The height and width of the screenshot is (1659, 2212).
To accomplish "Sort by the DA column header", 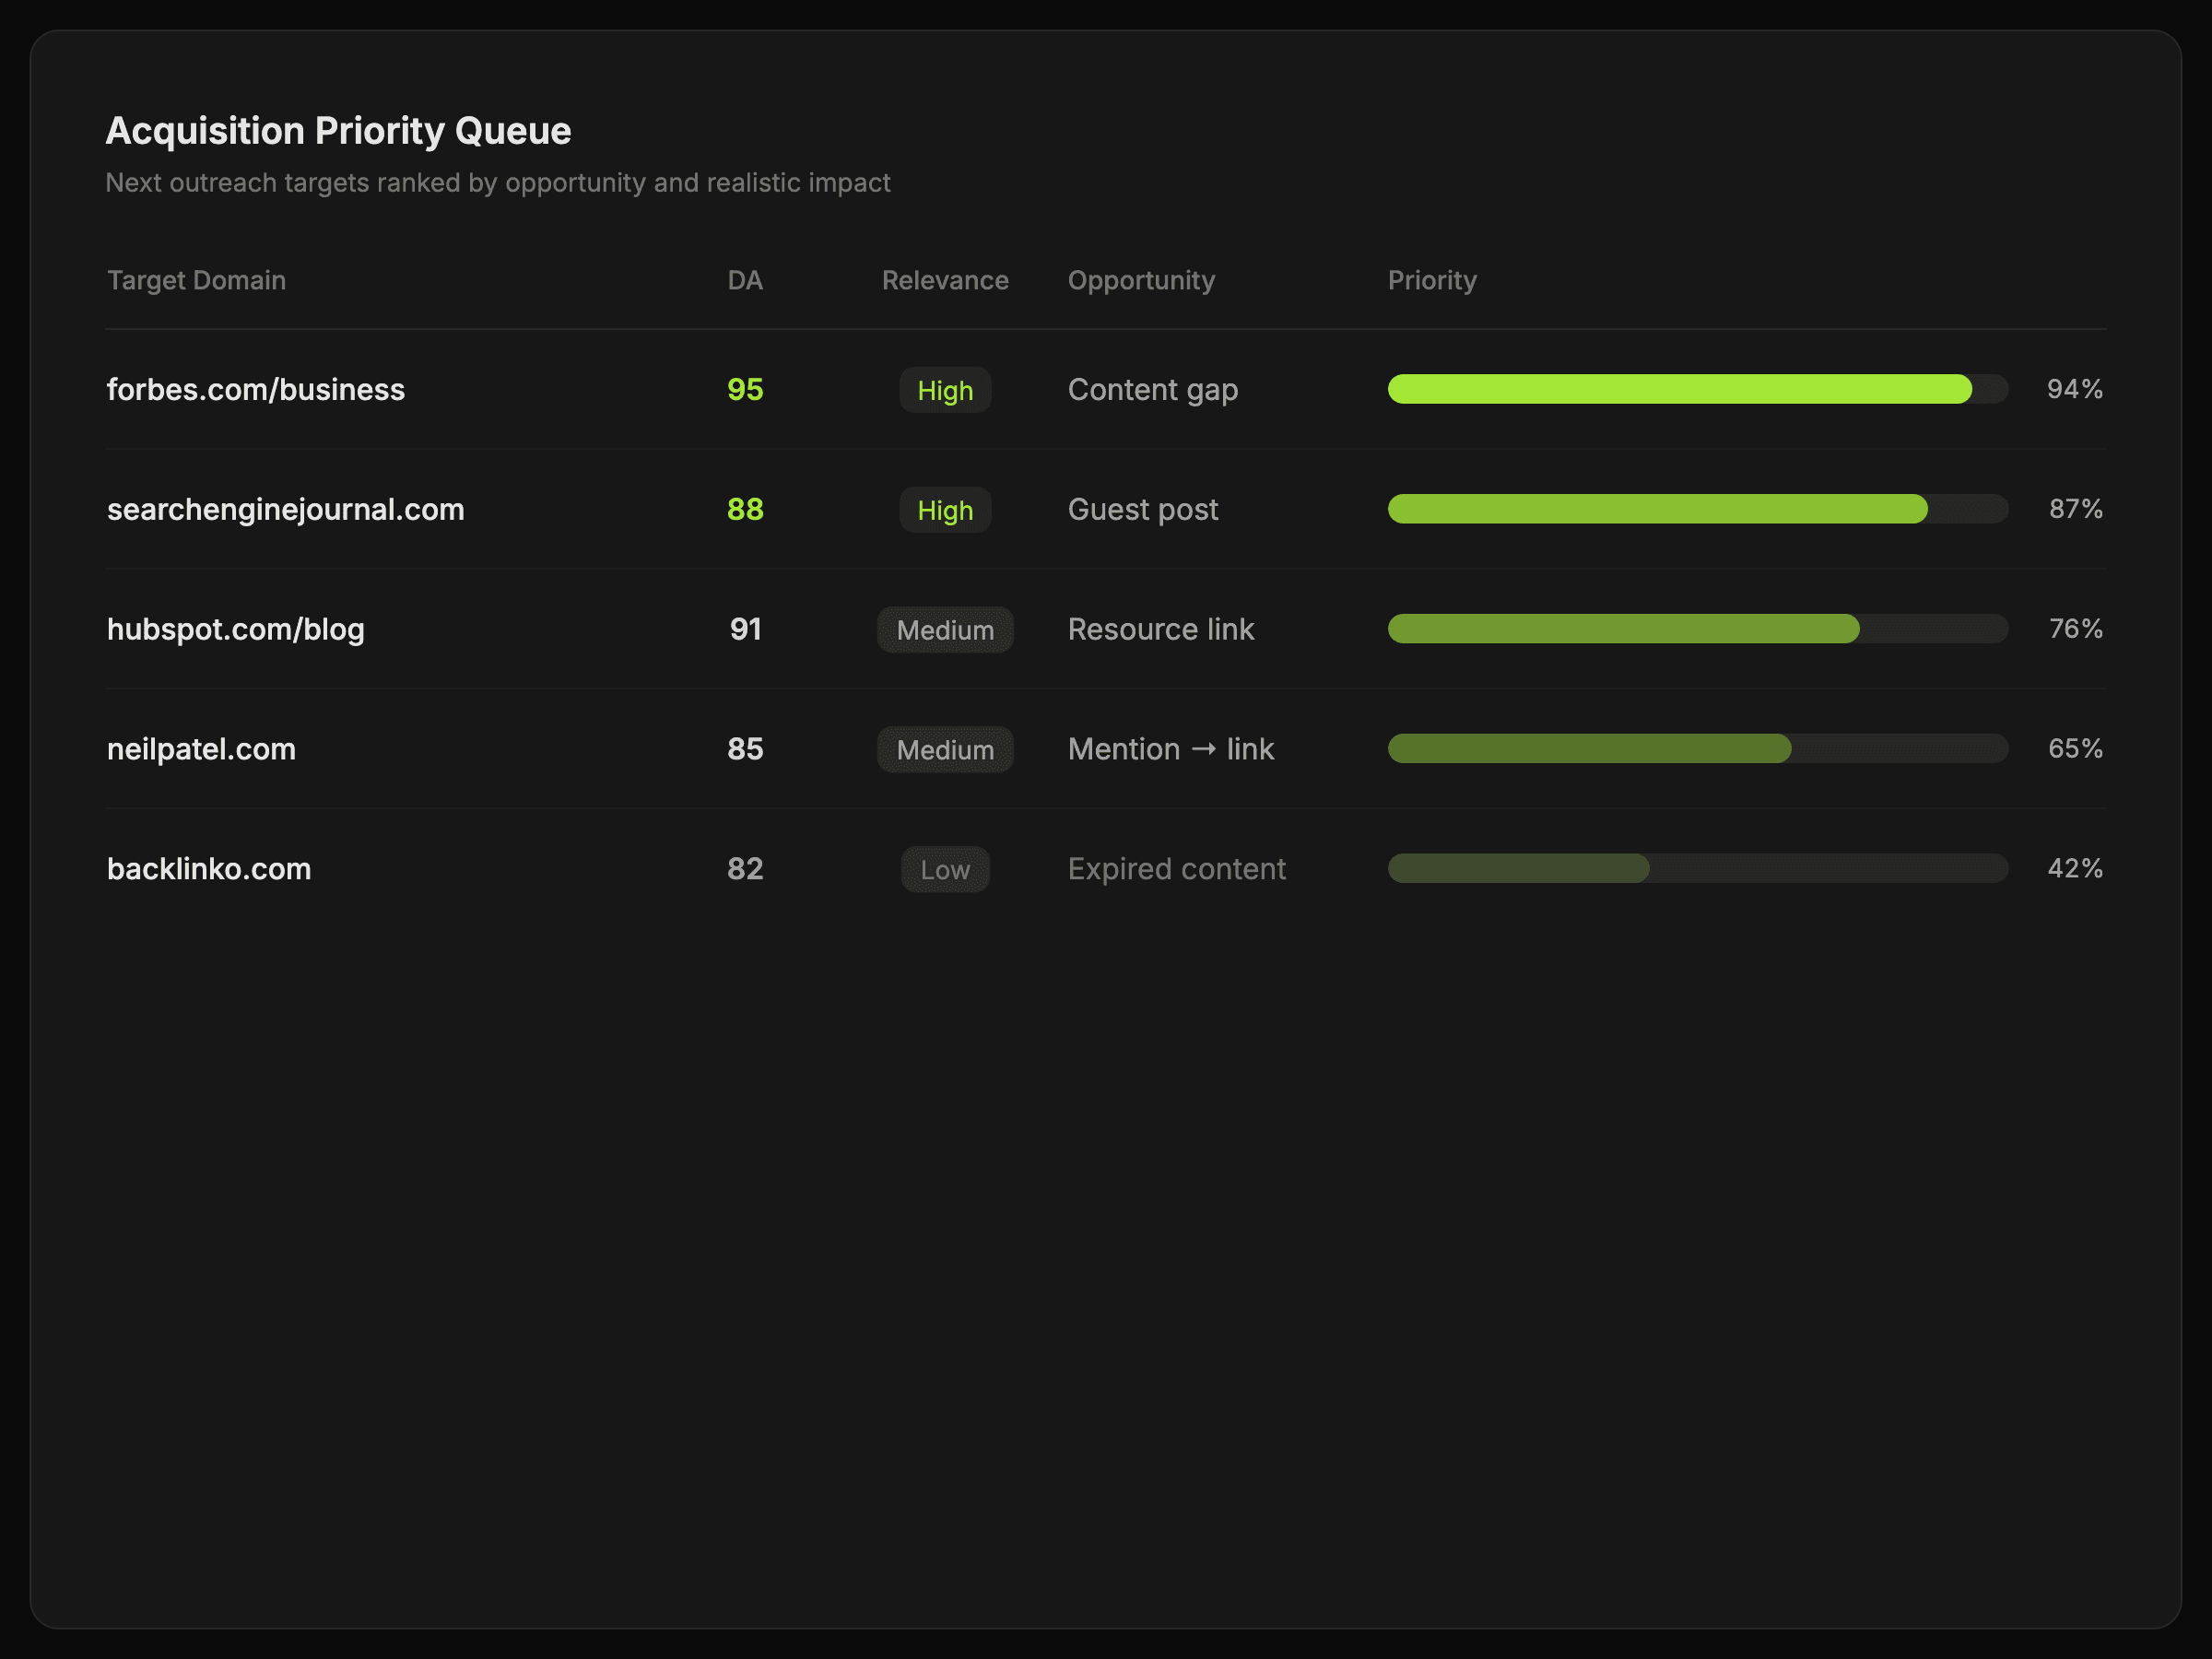I will pyautogui.click(x=745, y=280).
